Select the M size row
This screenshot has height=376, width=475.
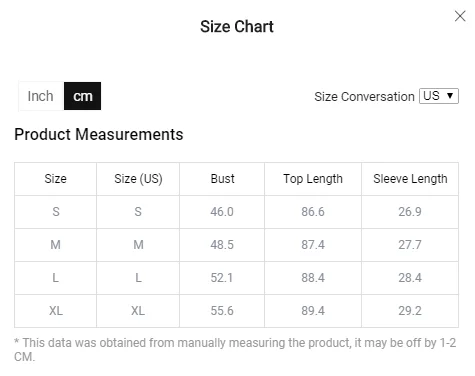(236, 245)
